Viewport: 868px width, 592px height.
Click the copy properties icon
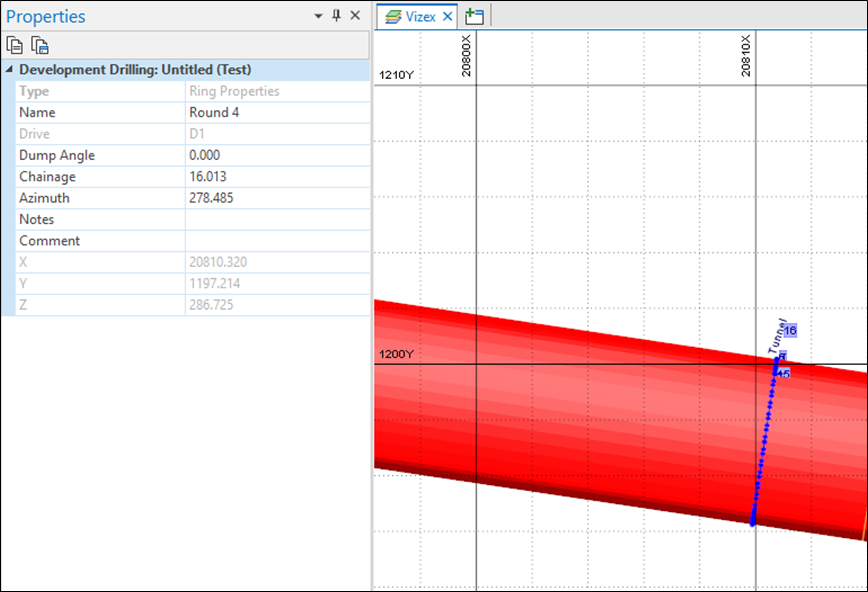(x=14, y=45)
